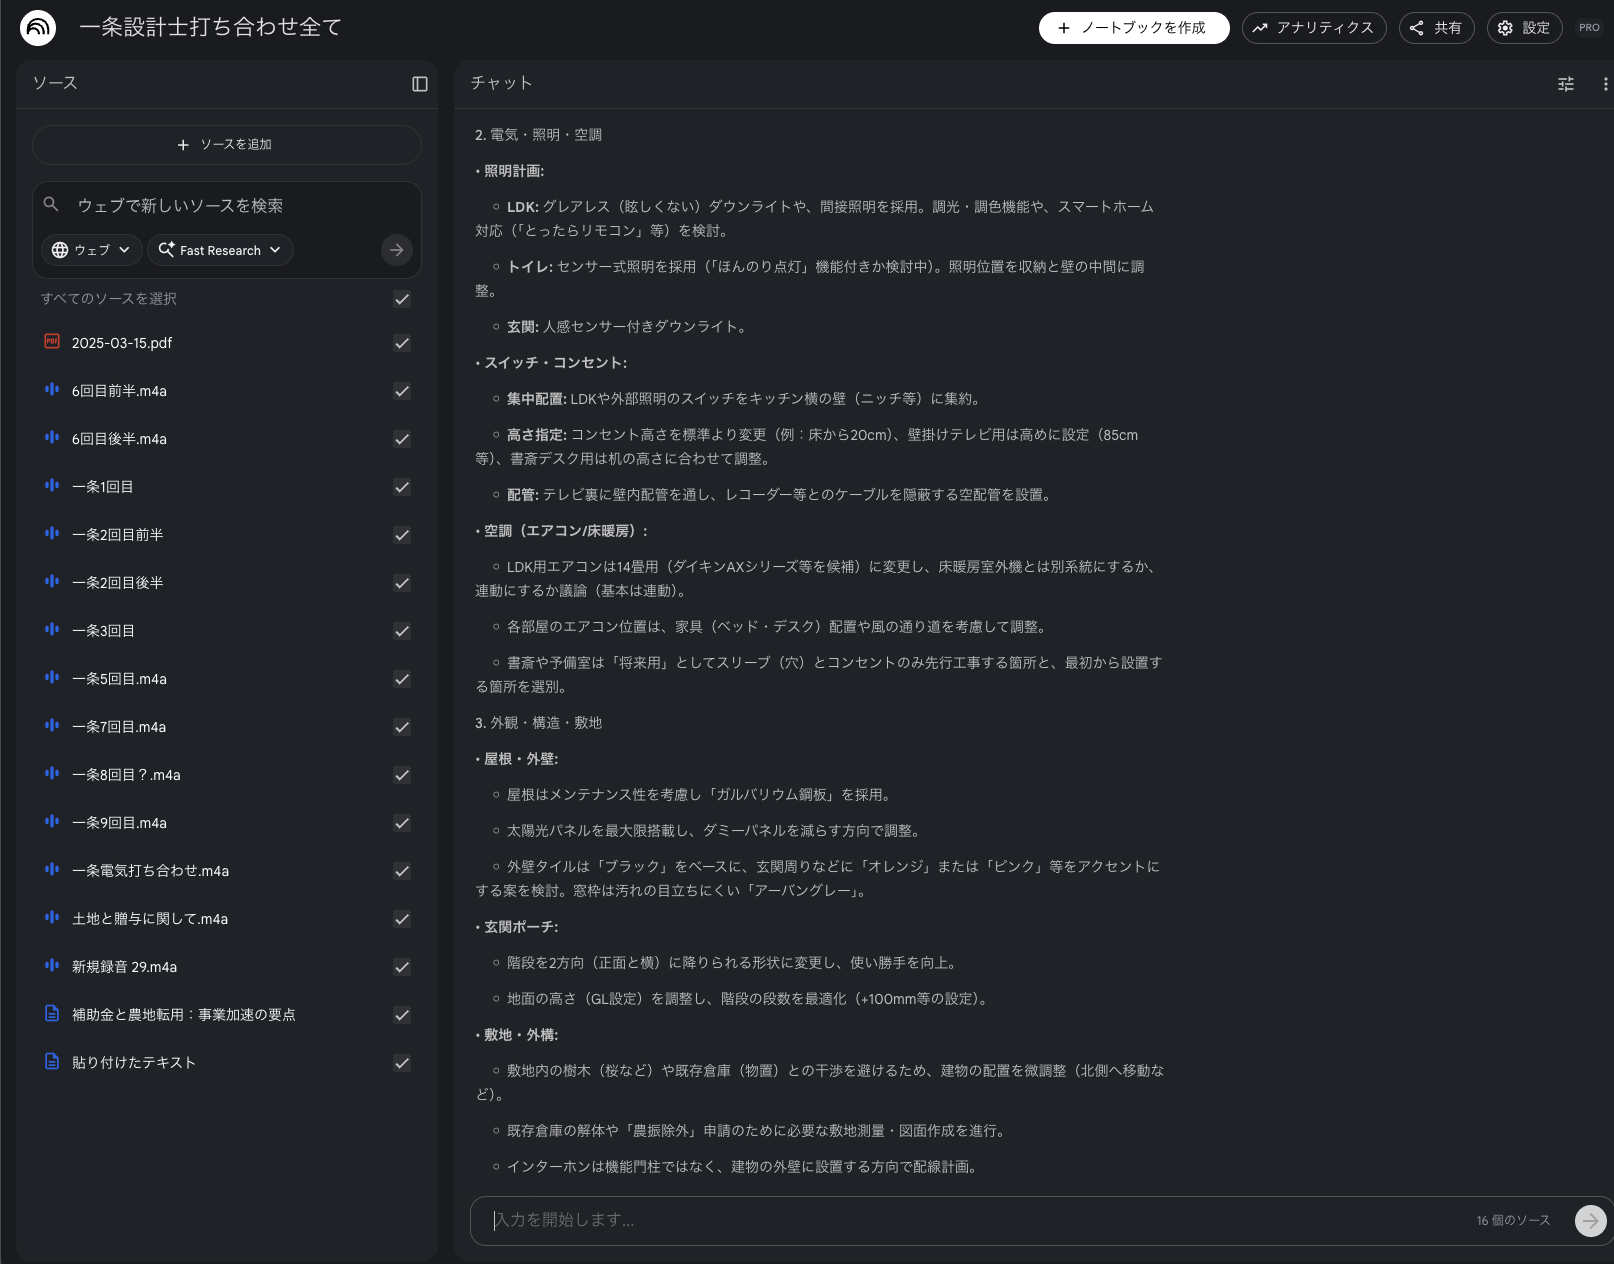The width and height of the screenshot is (1614, 1264).
Task: Open chat settings sliders icon
Action: pos(1566,84)
